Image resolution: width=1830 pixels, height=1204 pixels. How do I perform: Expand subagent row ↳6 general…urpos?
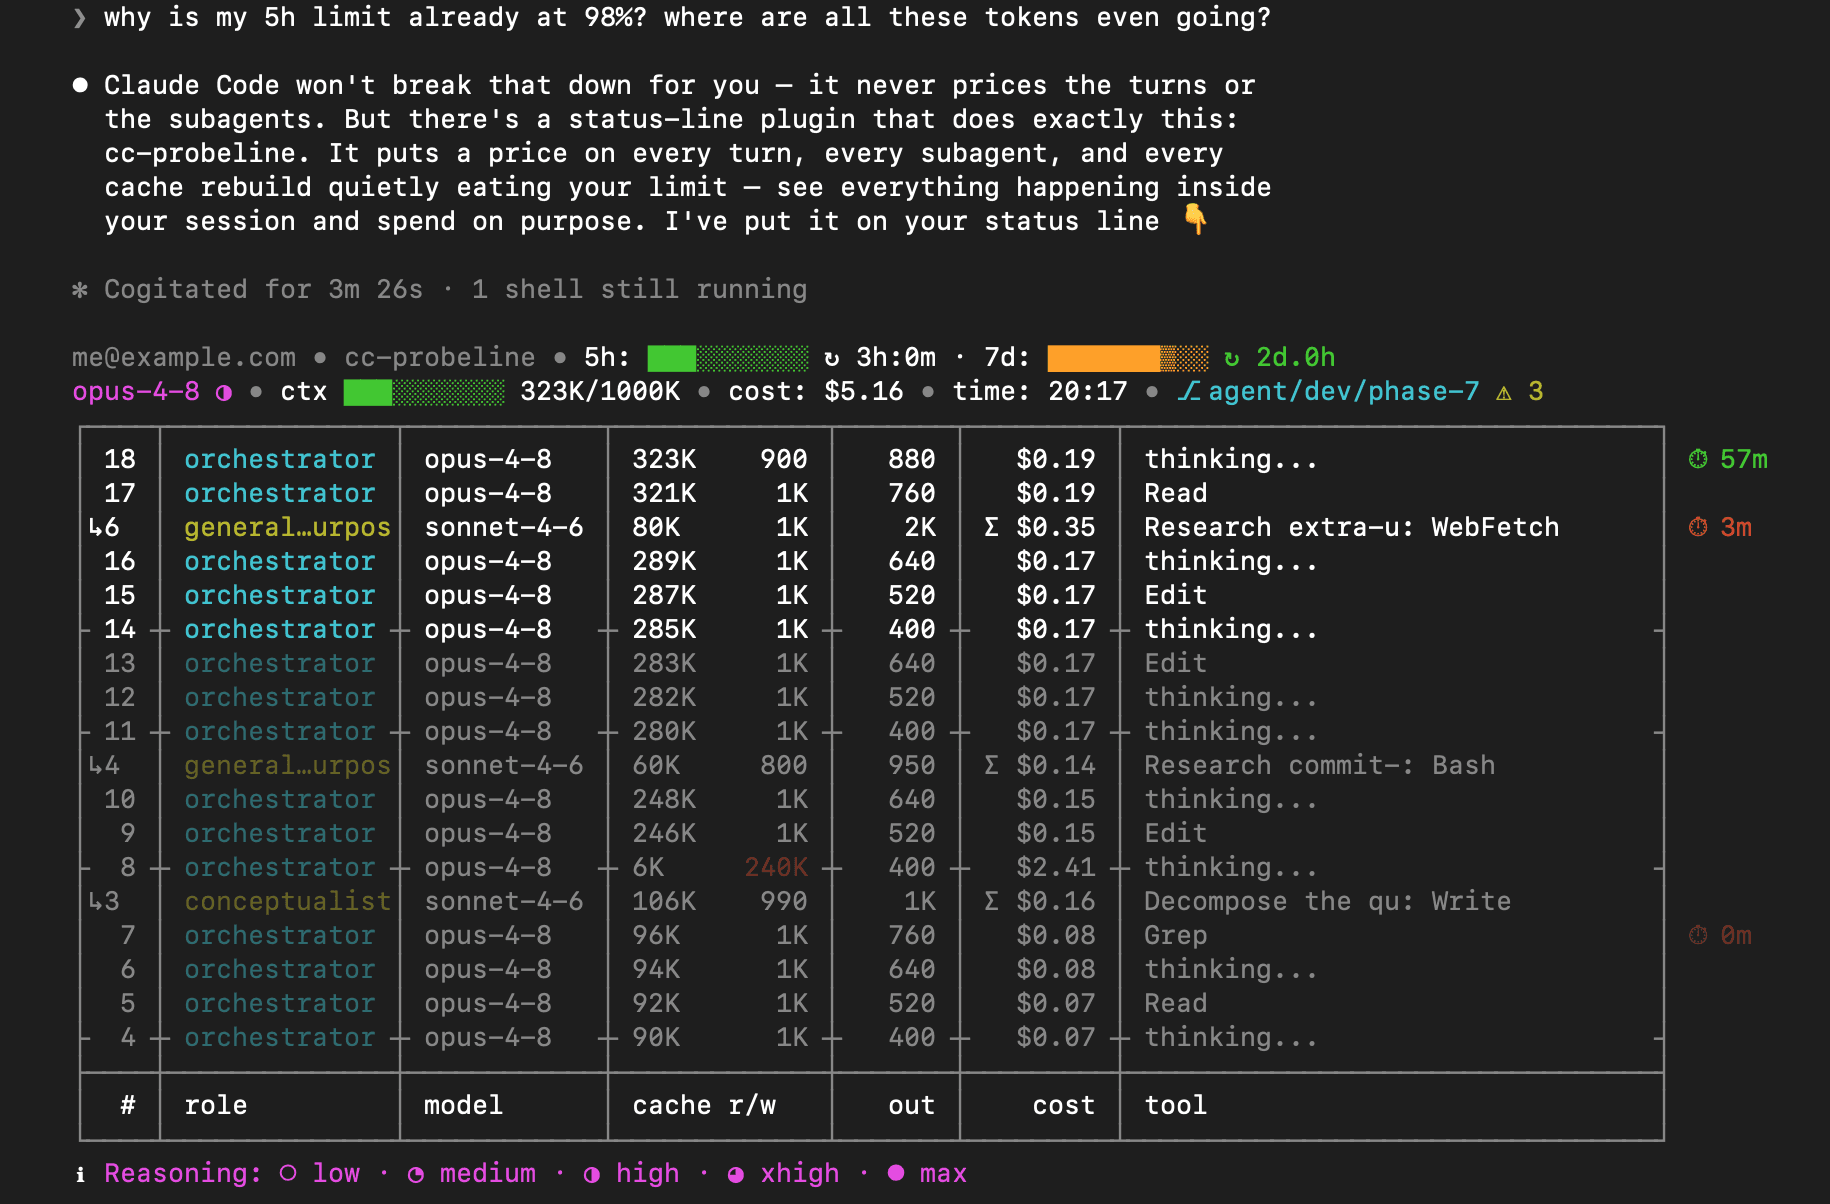pyautogui.click(x=872, y=527)
